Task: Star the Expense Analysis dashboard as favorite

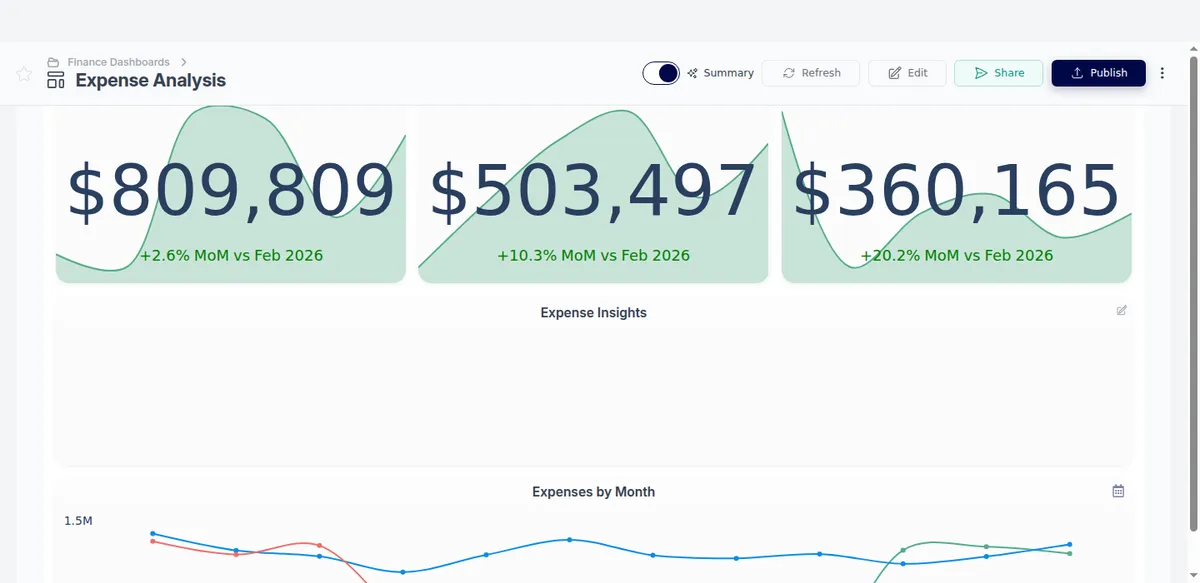Action: pyautogui.click(x=24, y=74)
